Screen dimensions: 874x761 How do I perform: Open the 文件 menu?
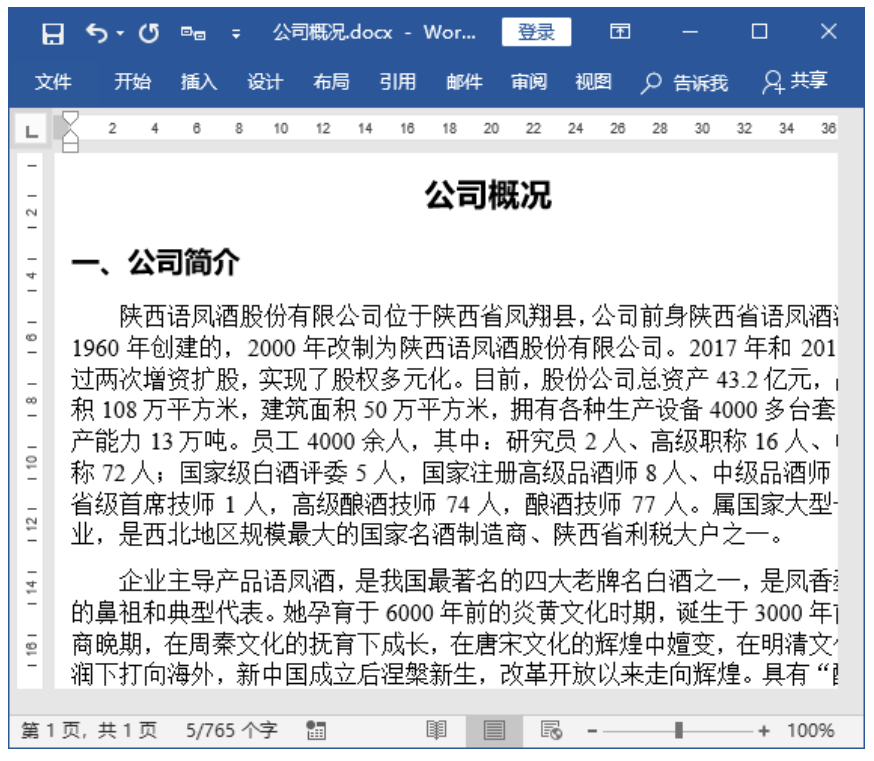coord(54,82)
